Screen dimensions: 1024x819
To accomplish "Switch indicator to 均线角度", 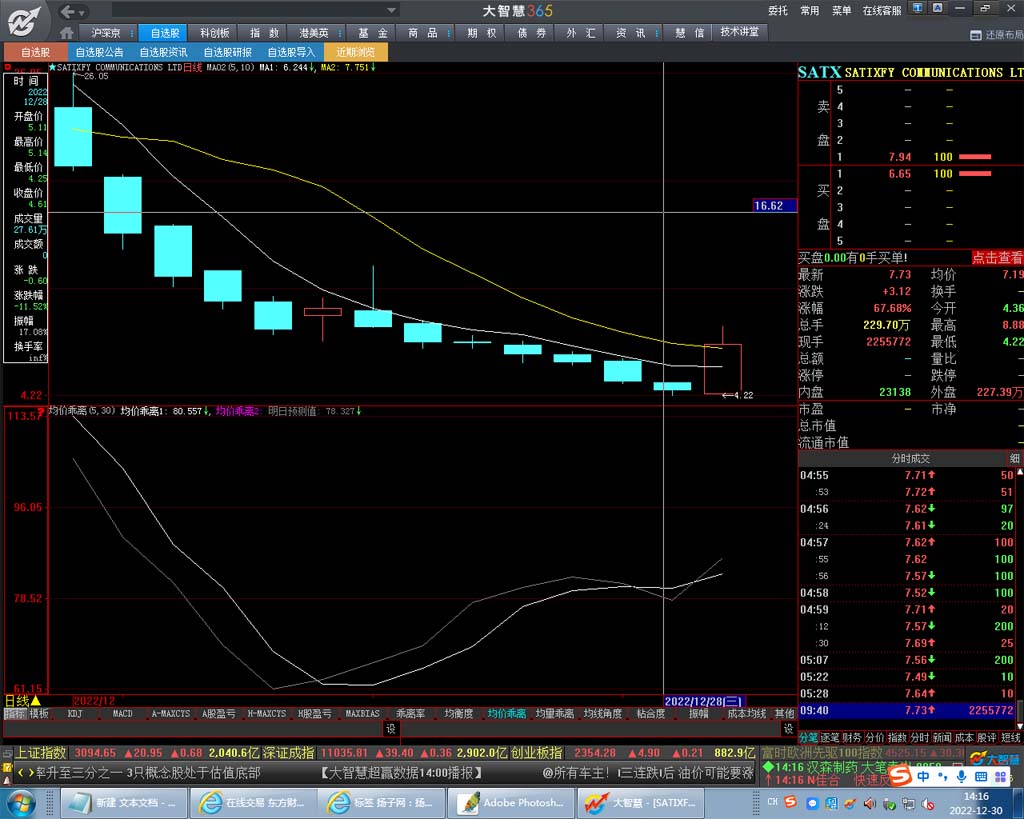I will pyautogui.click(x=602, y=714).
